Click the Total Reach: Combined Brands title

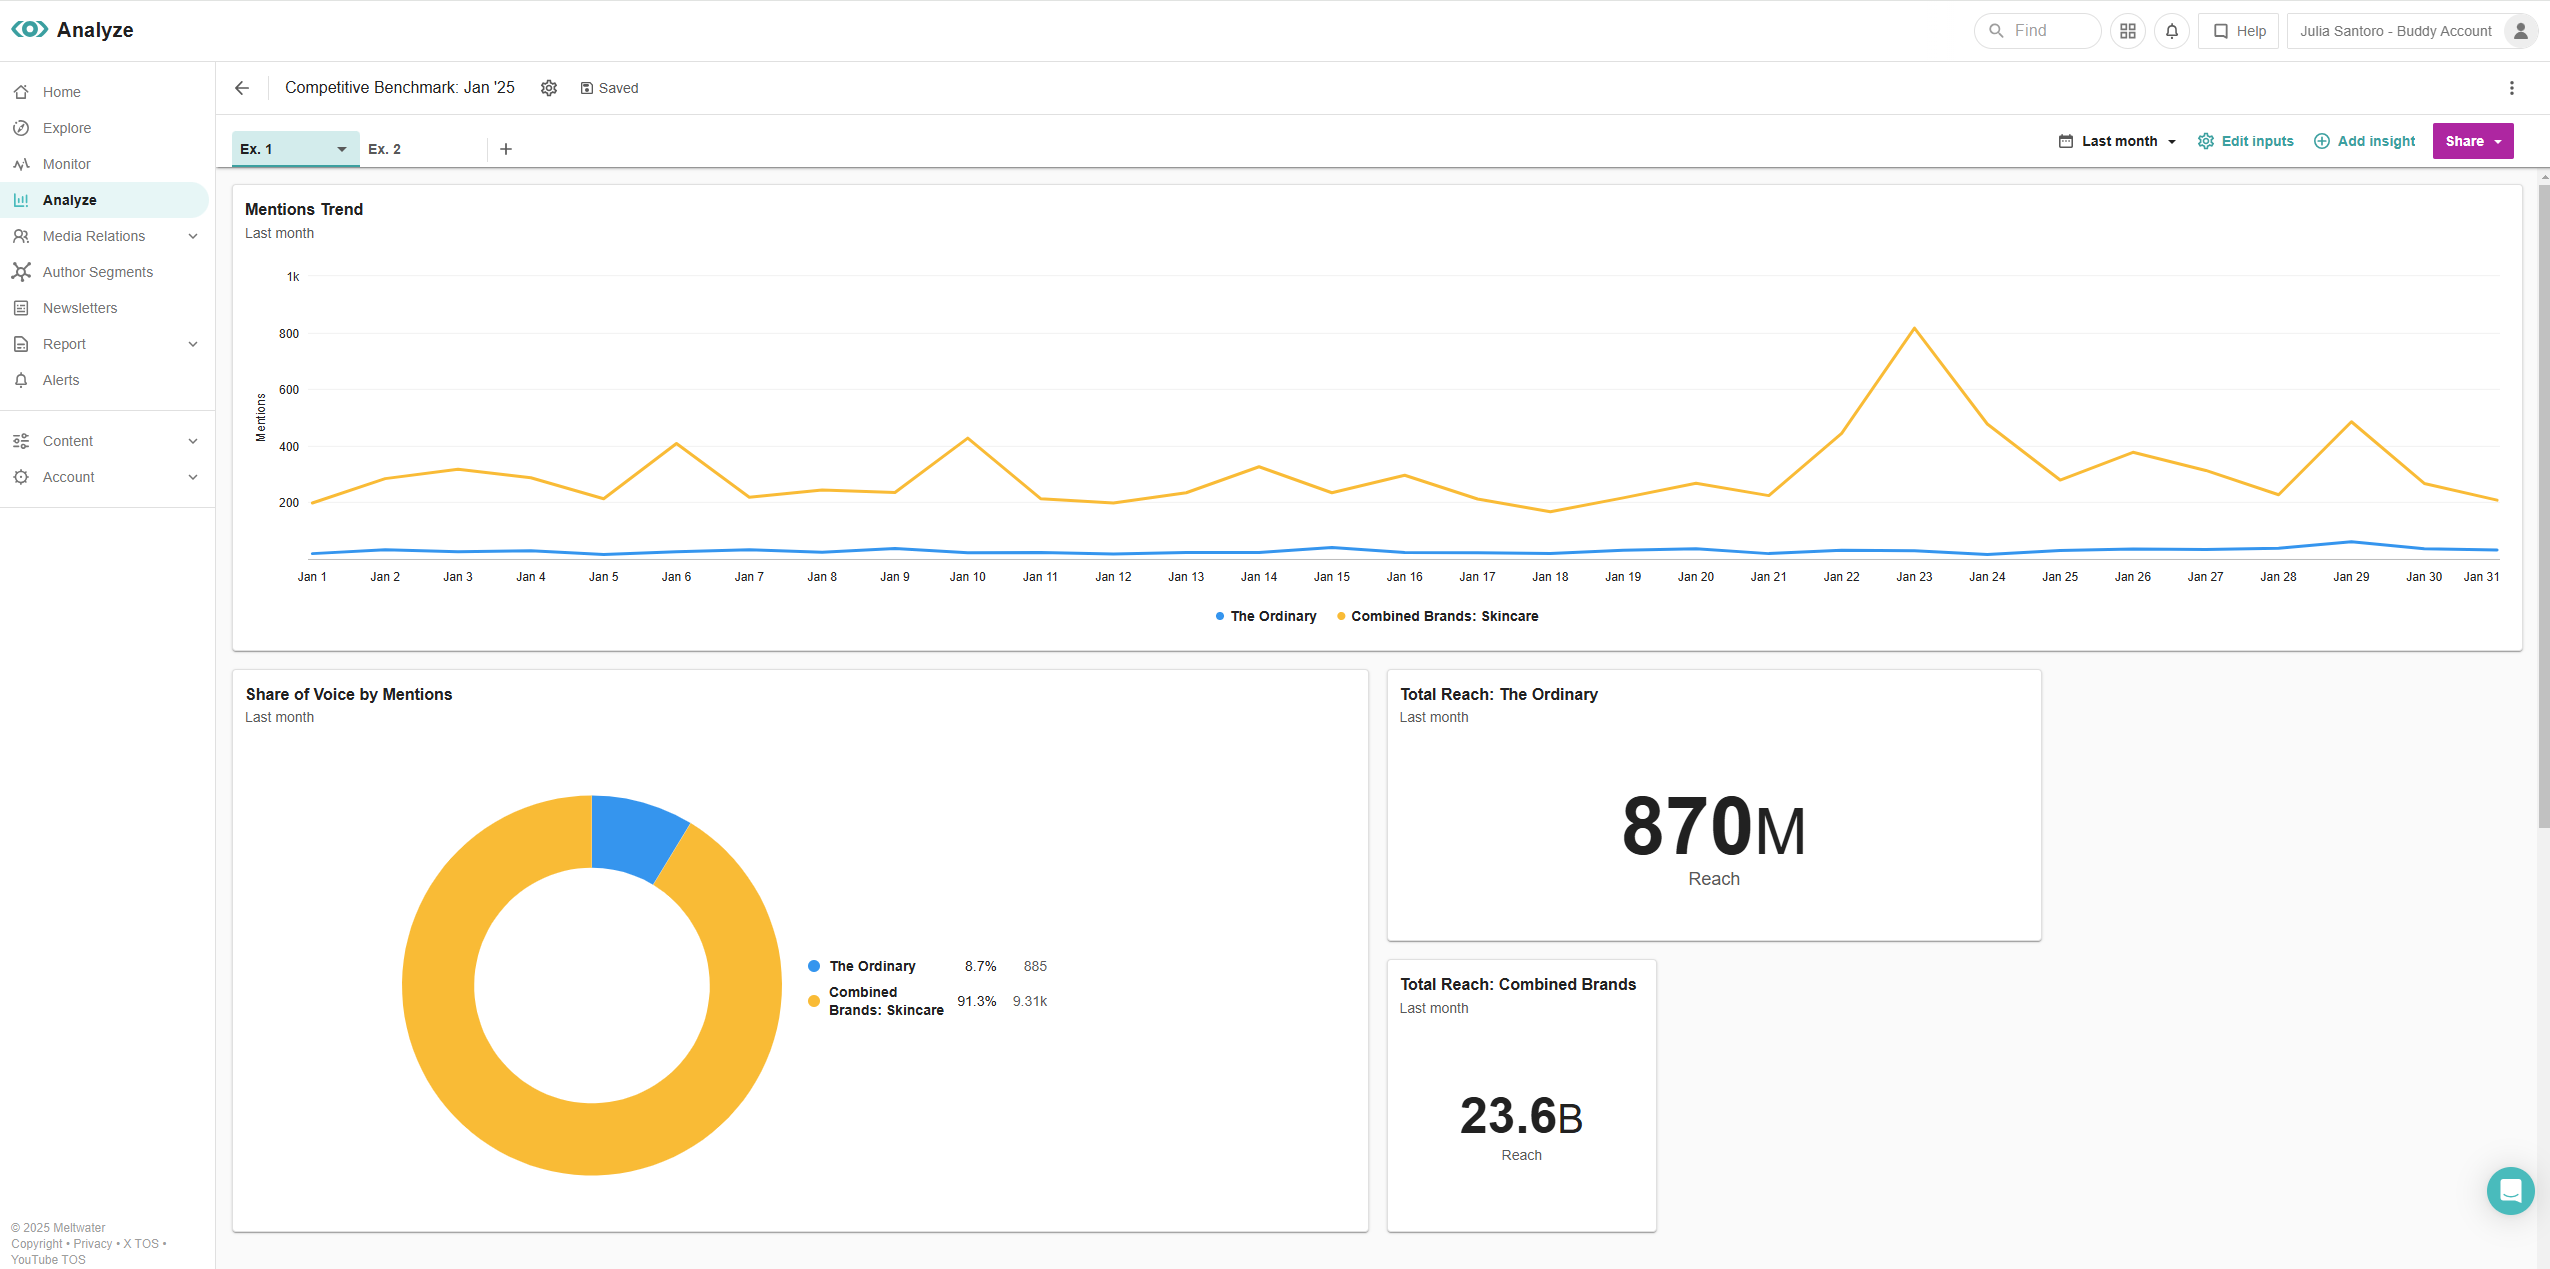pos(1518,984)
